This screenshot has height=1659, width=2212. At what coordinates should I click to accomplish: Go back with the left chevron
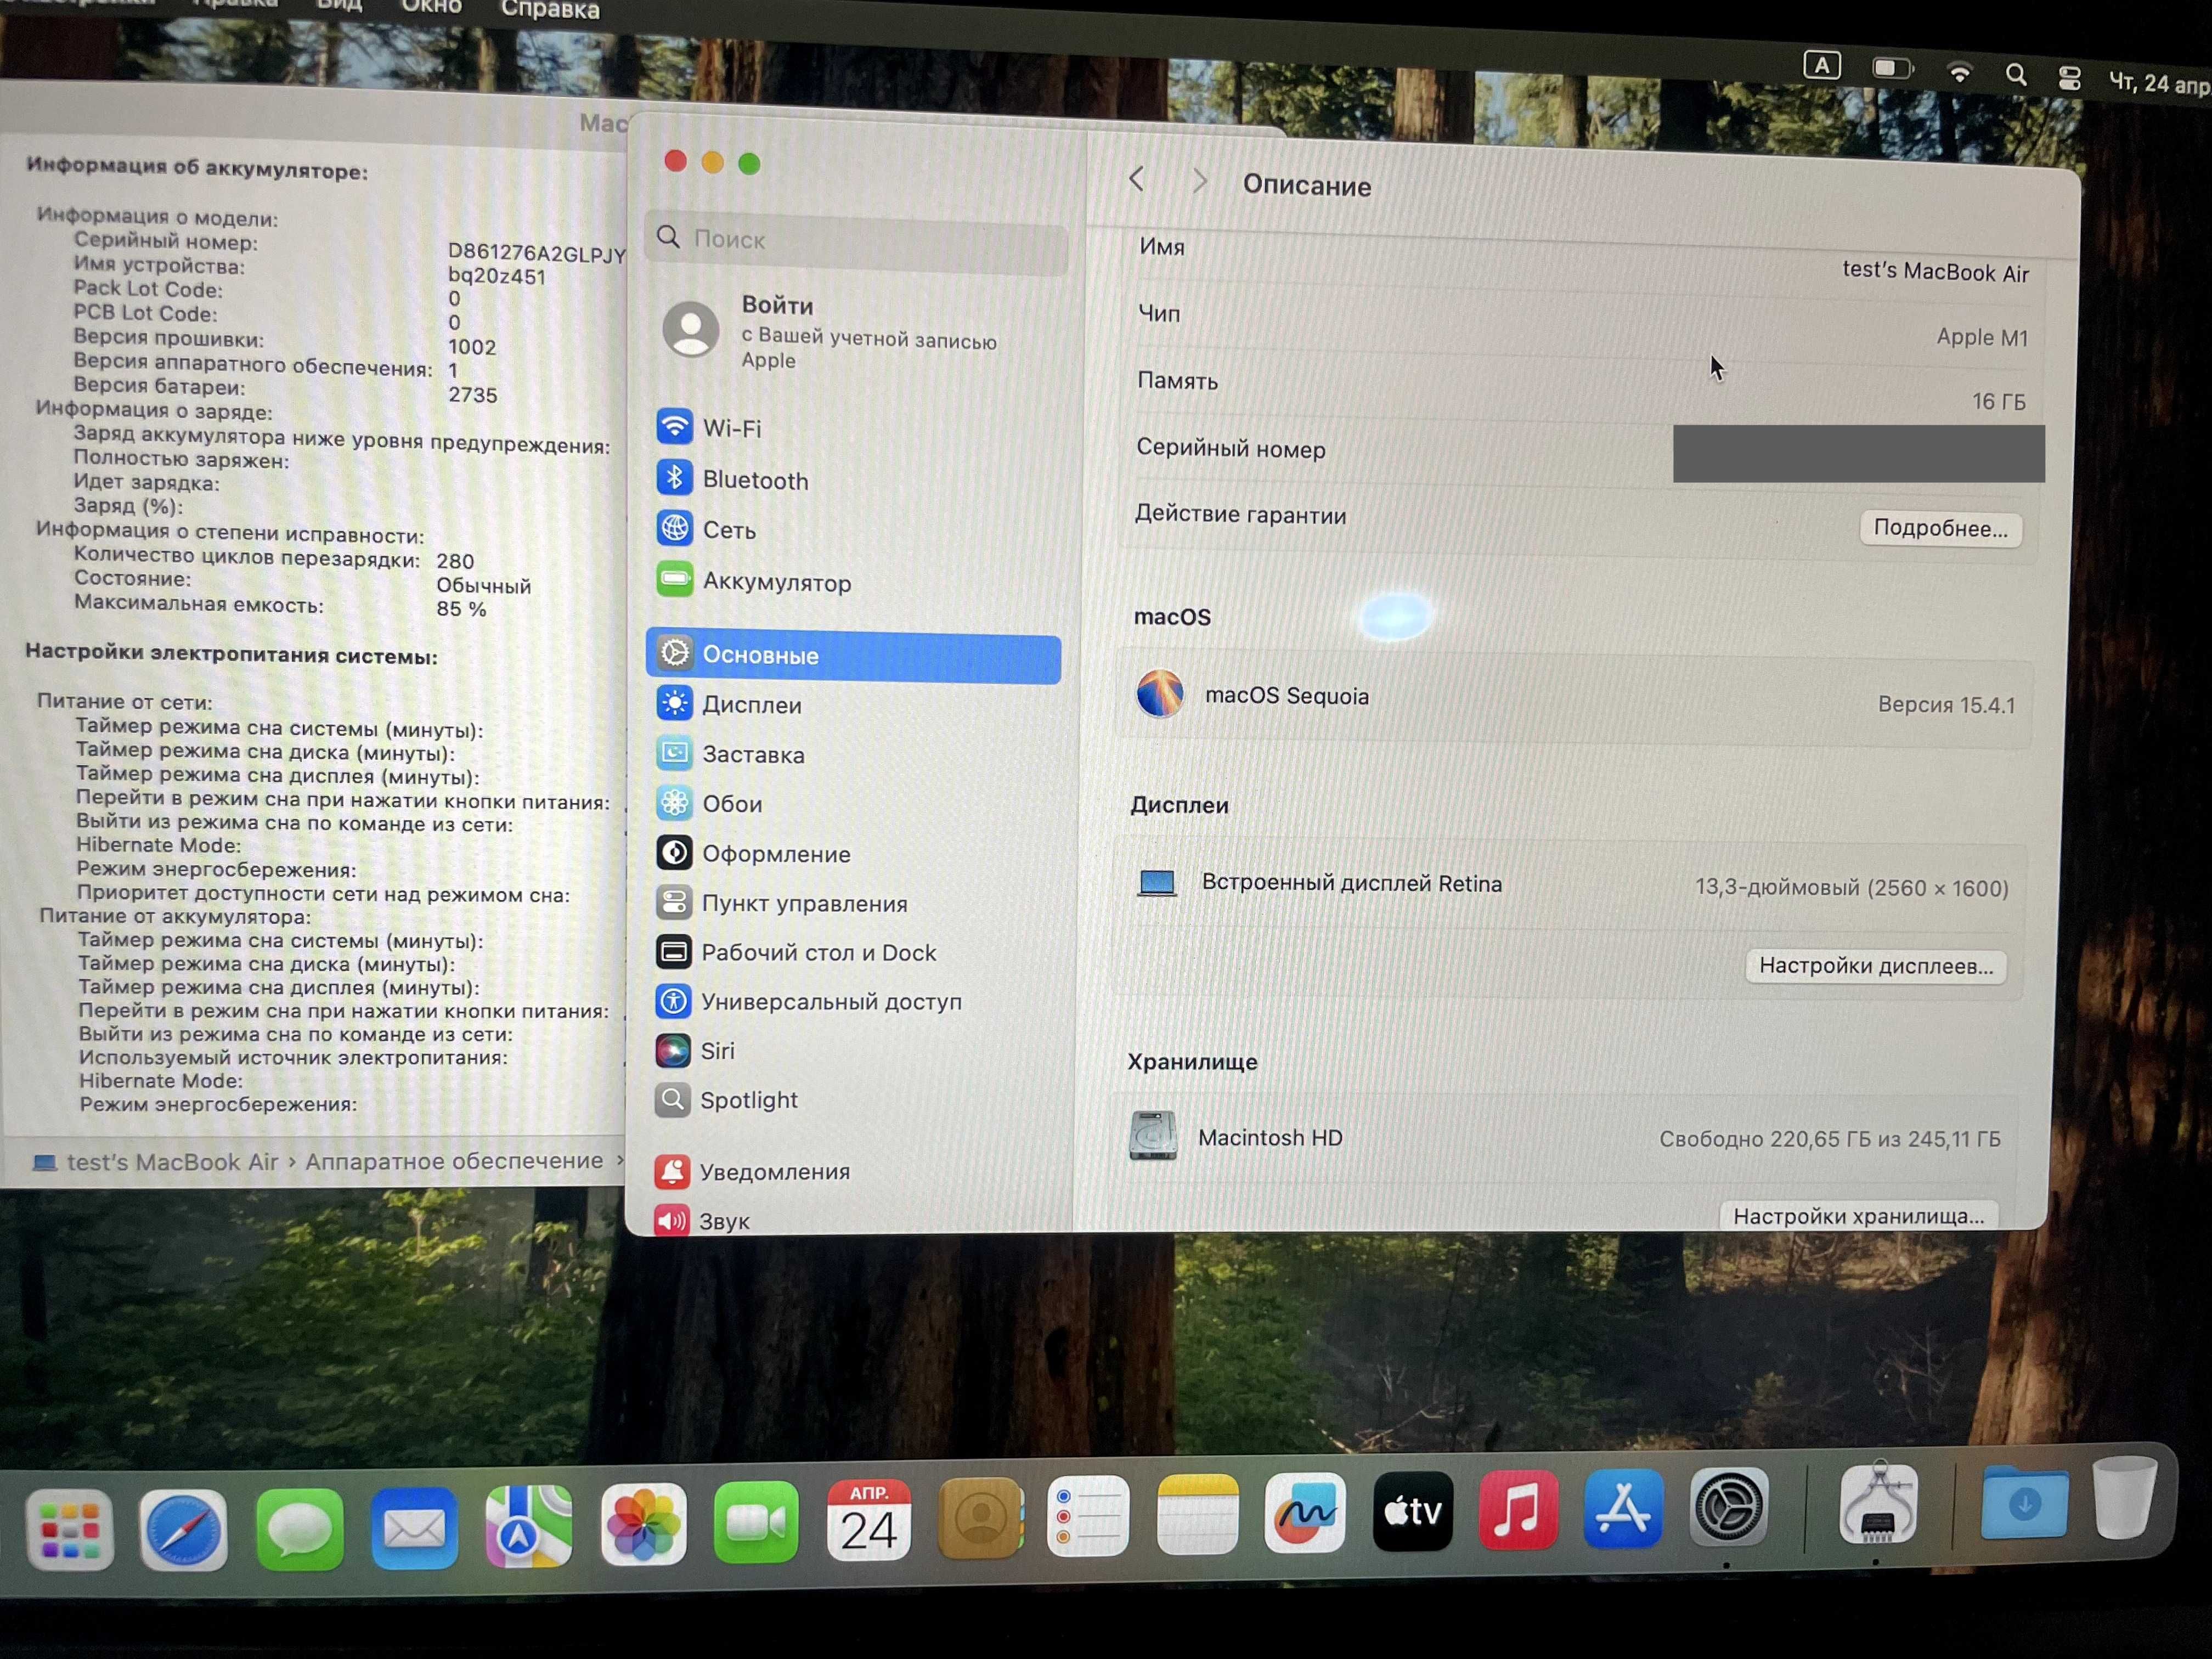click(1136, 180)
